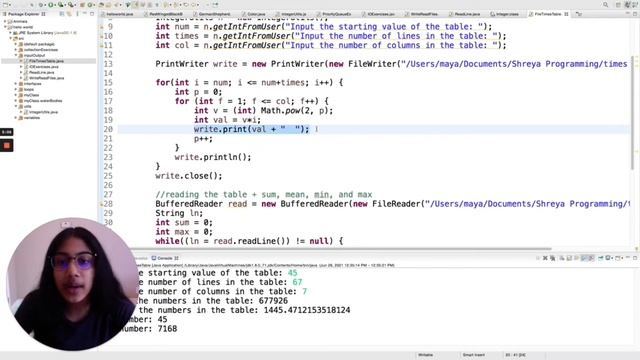Image resolution: width=640 pixels, height=360 pixels.
Task: Switch to the helloworld.java tab
Action: coord(118,14)
